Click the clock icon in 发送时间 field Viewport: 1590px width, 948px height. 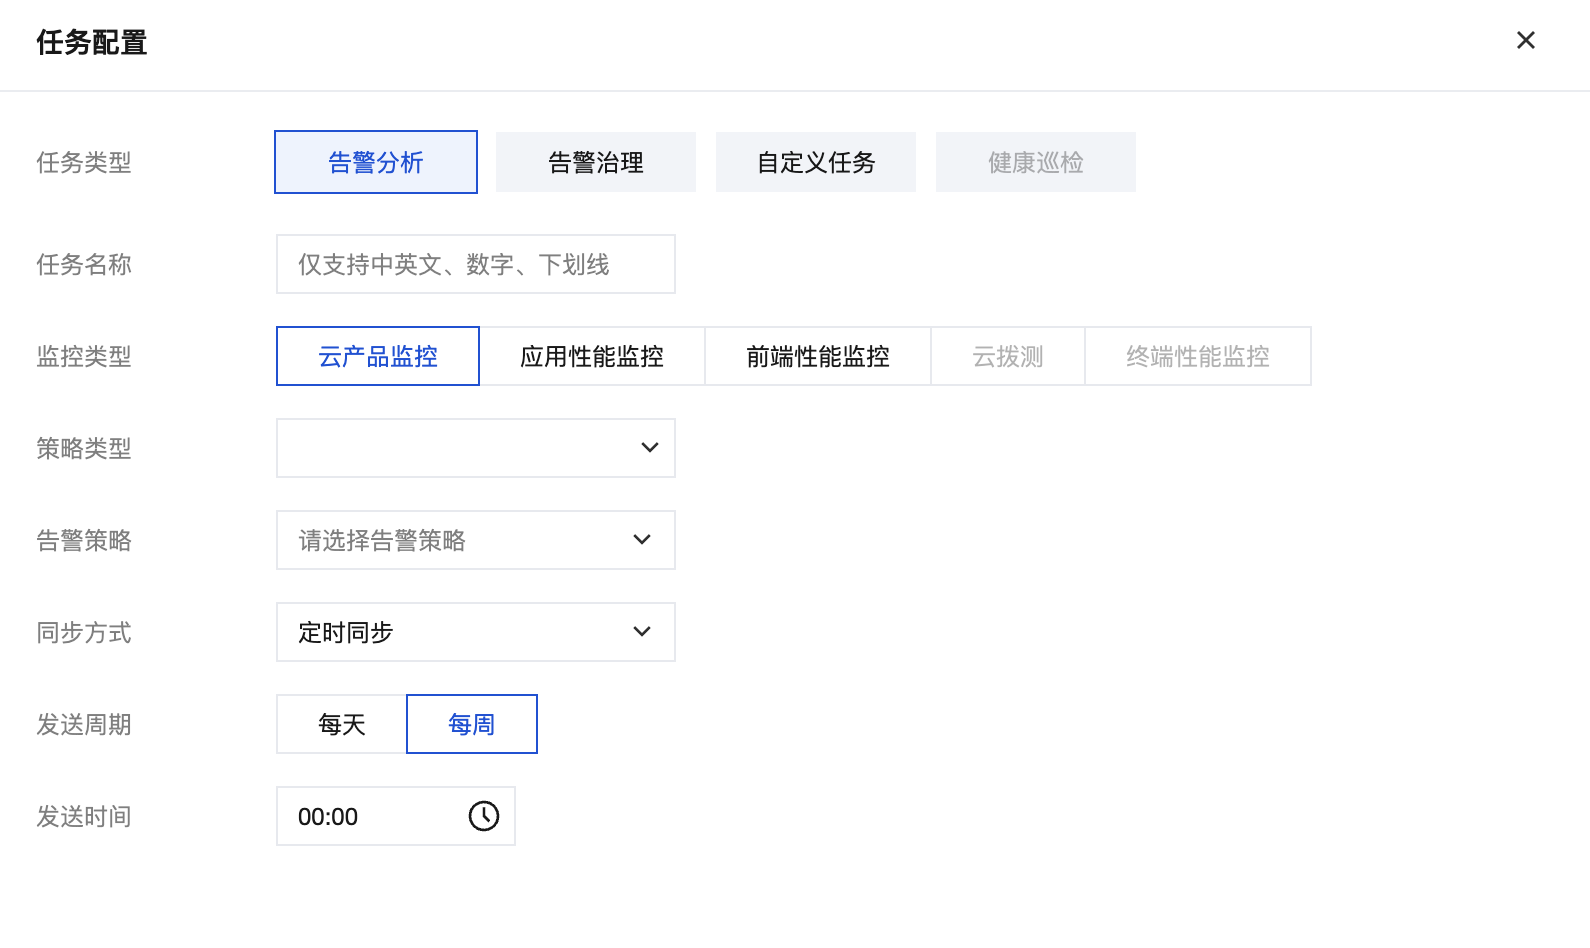pos(483,816)
